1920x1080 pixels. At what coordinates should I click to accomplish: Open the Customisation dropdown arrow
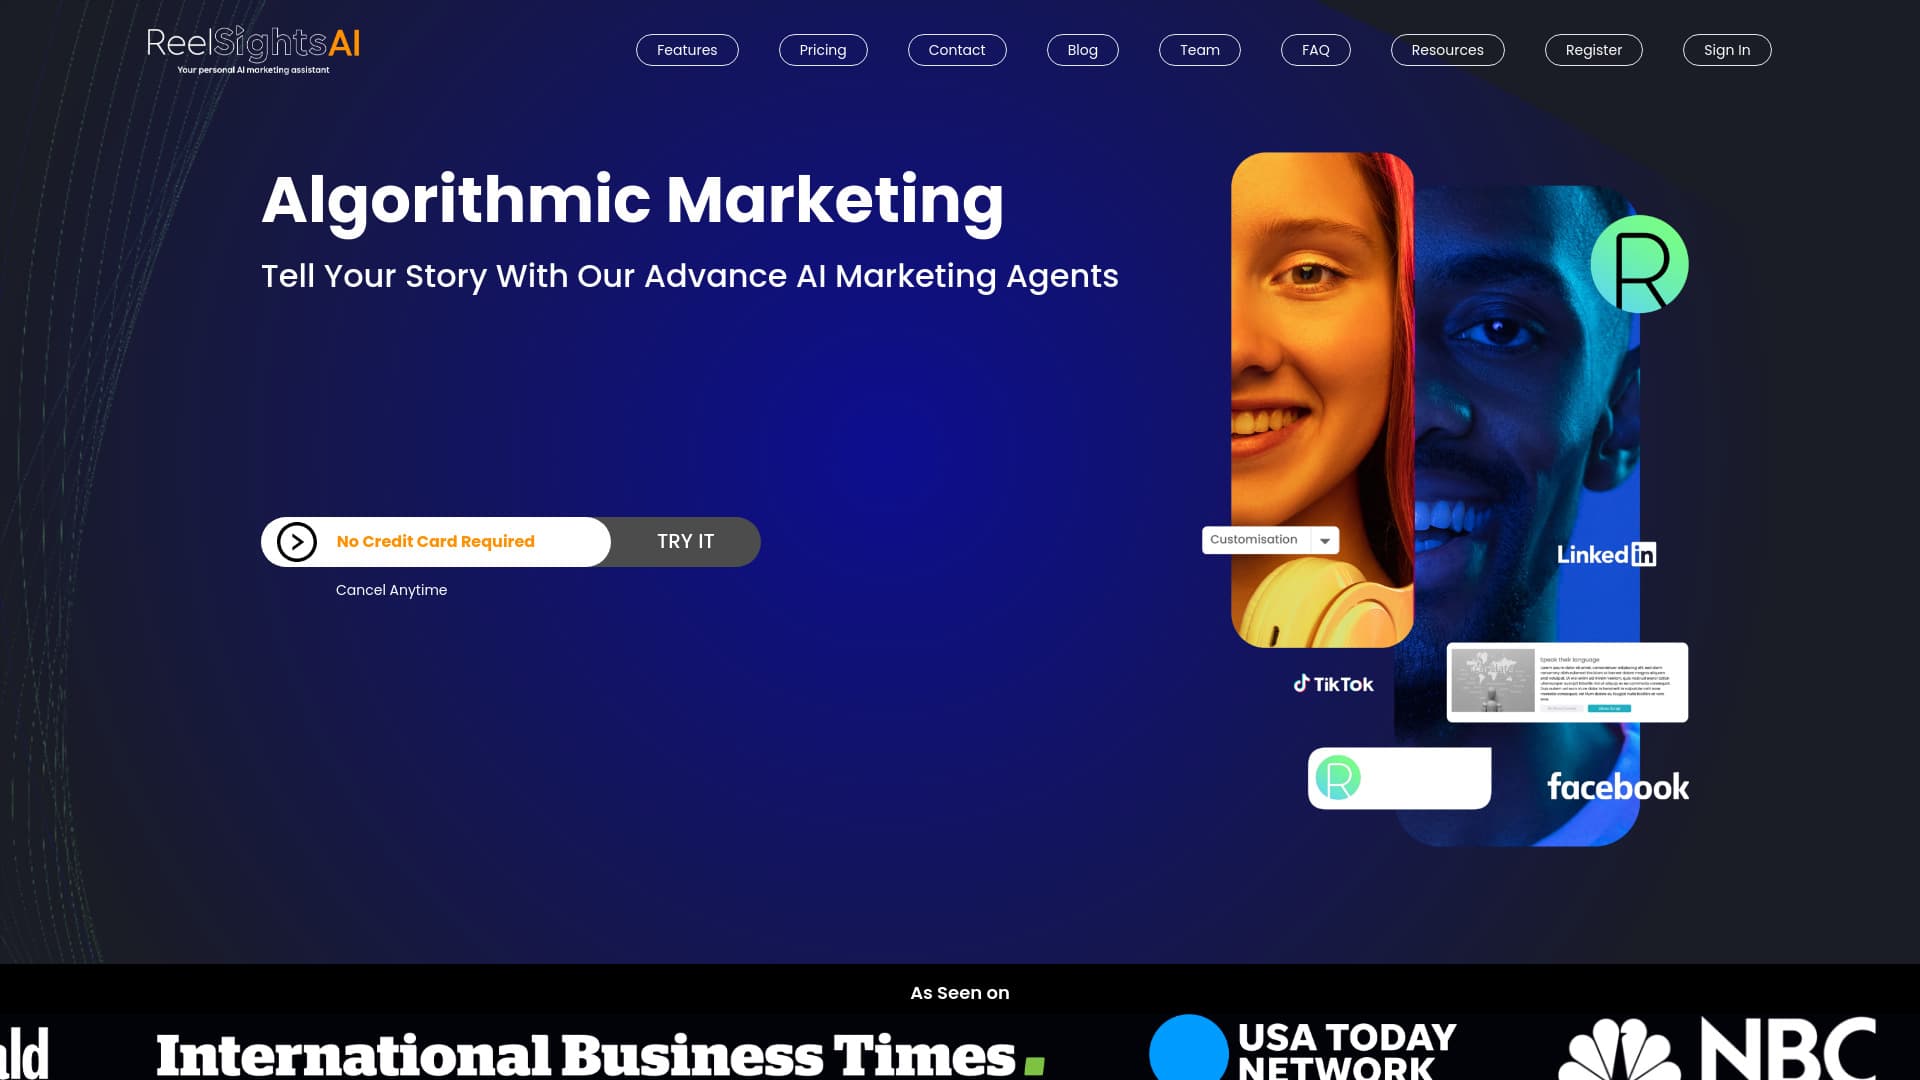point(1325,540)
